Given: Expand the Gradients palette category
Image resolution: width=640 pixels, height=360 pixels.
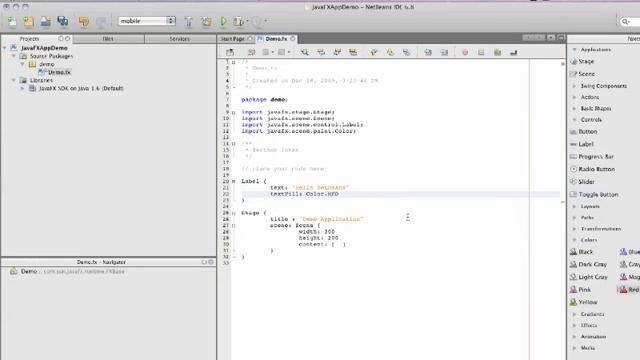Looking at the screenshot, I should [575, 314].
